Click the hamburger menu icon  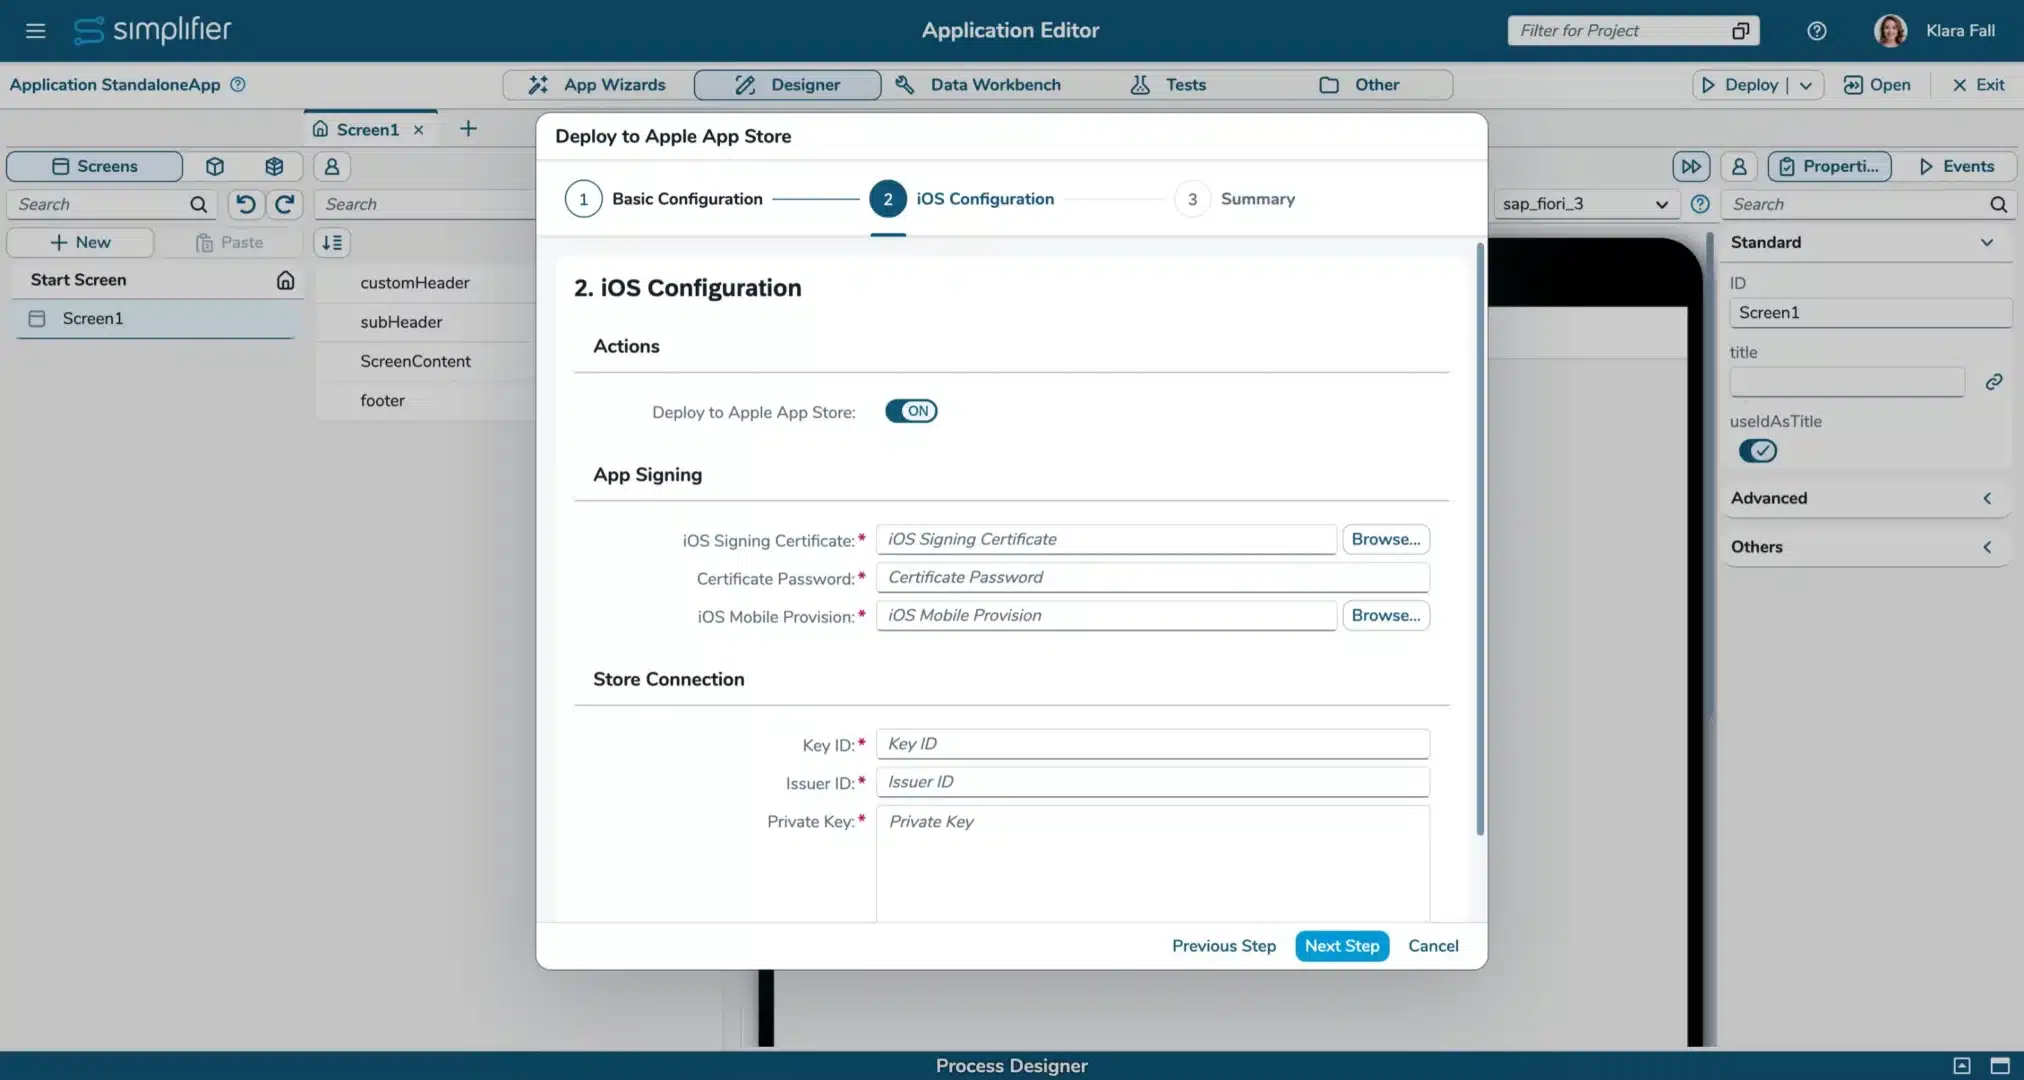coord(35,30)
